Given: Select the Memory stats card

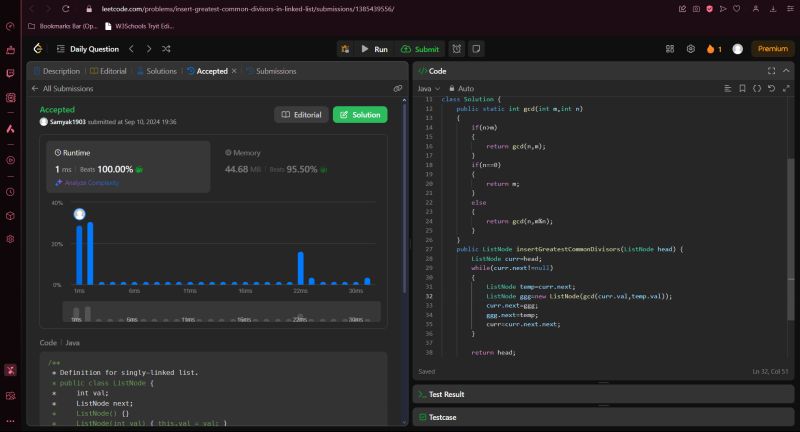Looking at the screenshot, I should point(300,167).
